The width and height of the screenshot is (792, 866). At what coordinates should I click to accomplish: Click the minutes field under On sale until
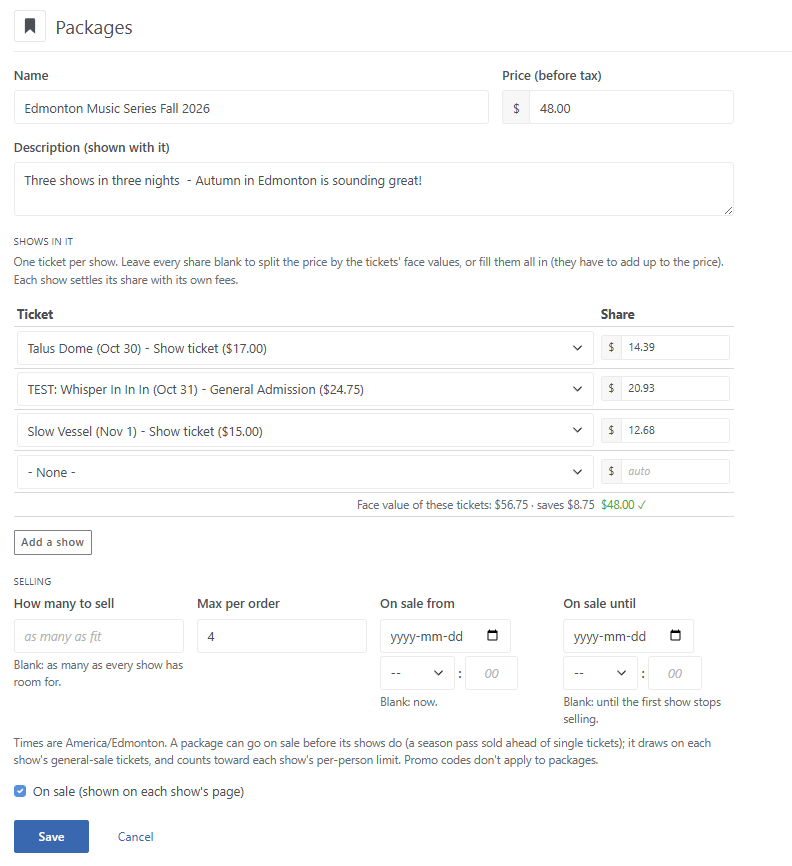tap(675, 673)
